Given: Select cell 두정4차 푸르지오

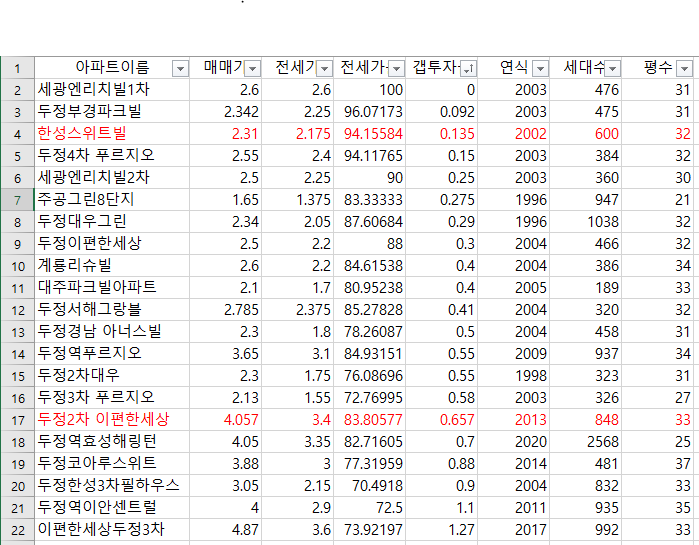Looking at the screenshot, I should 112,156.
